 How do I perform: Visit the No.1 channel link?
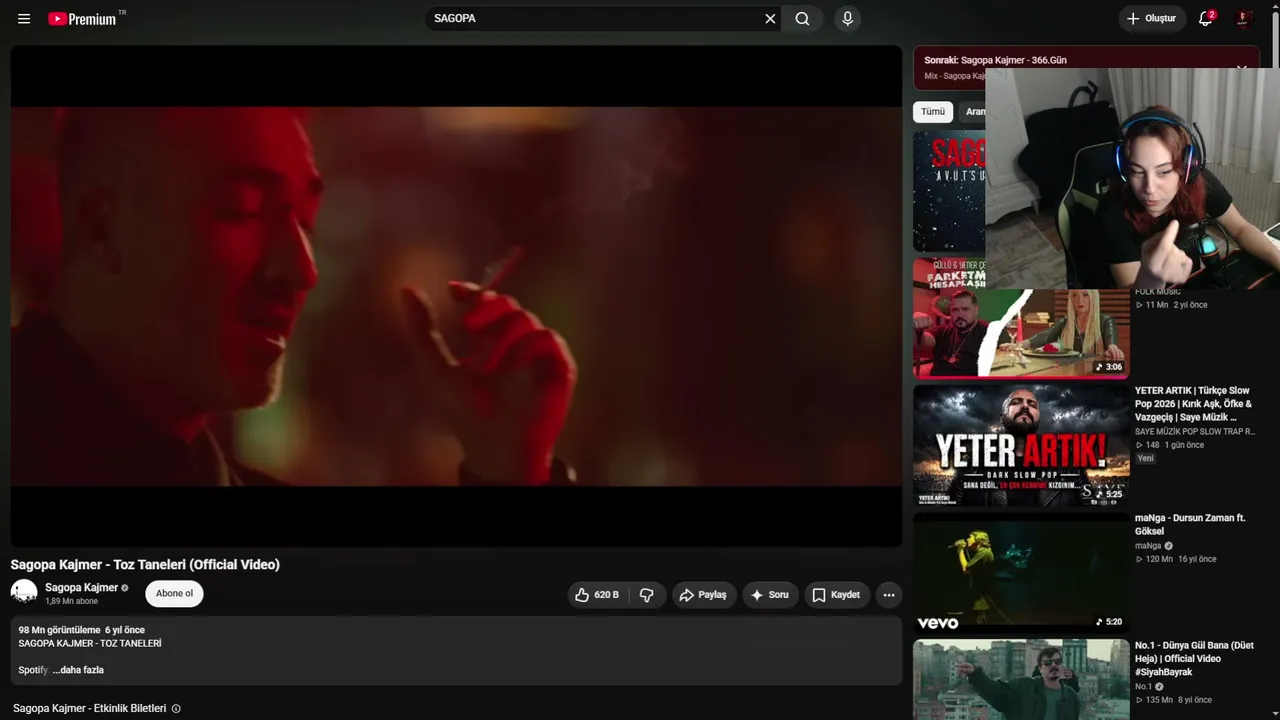[1143, 687]
